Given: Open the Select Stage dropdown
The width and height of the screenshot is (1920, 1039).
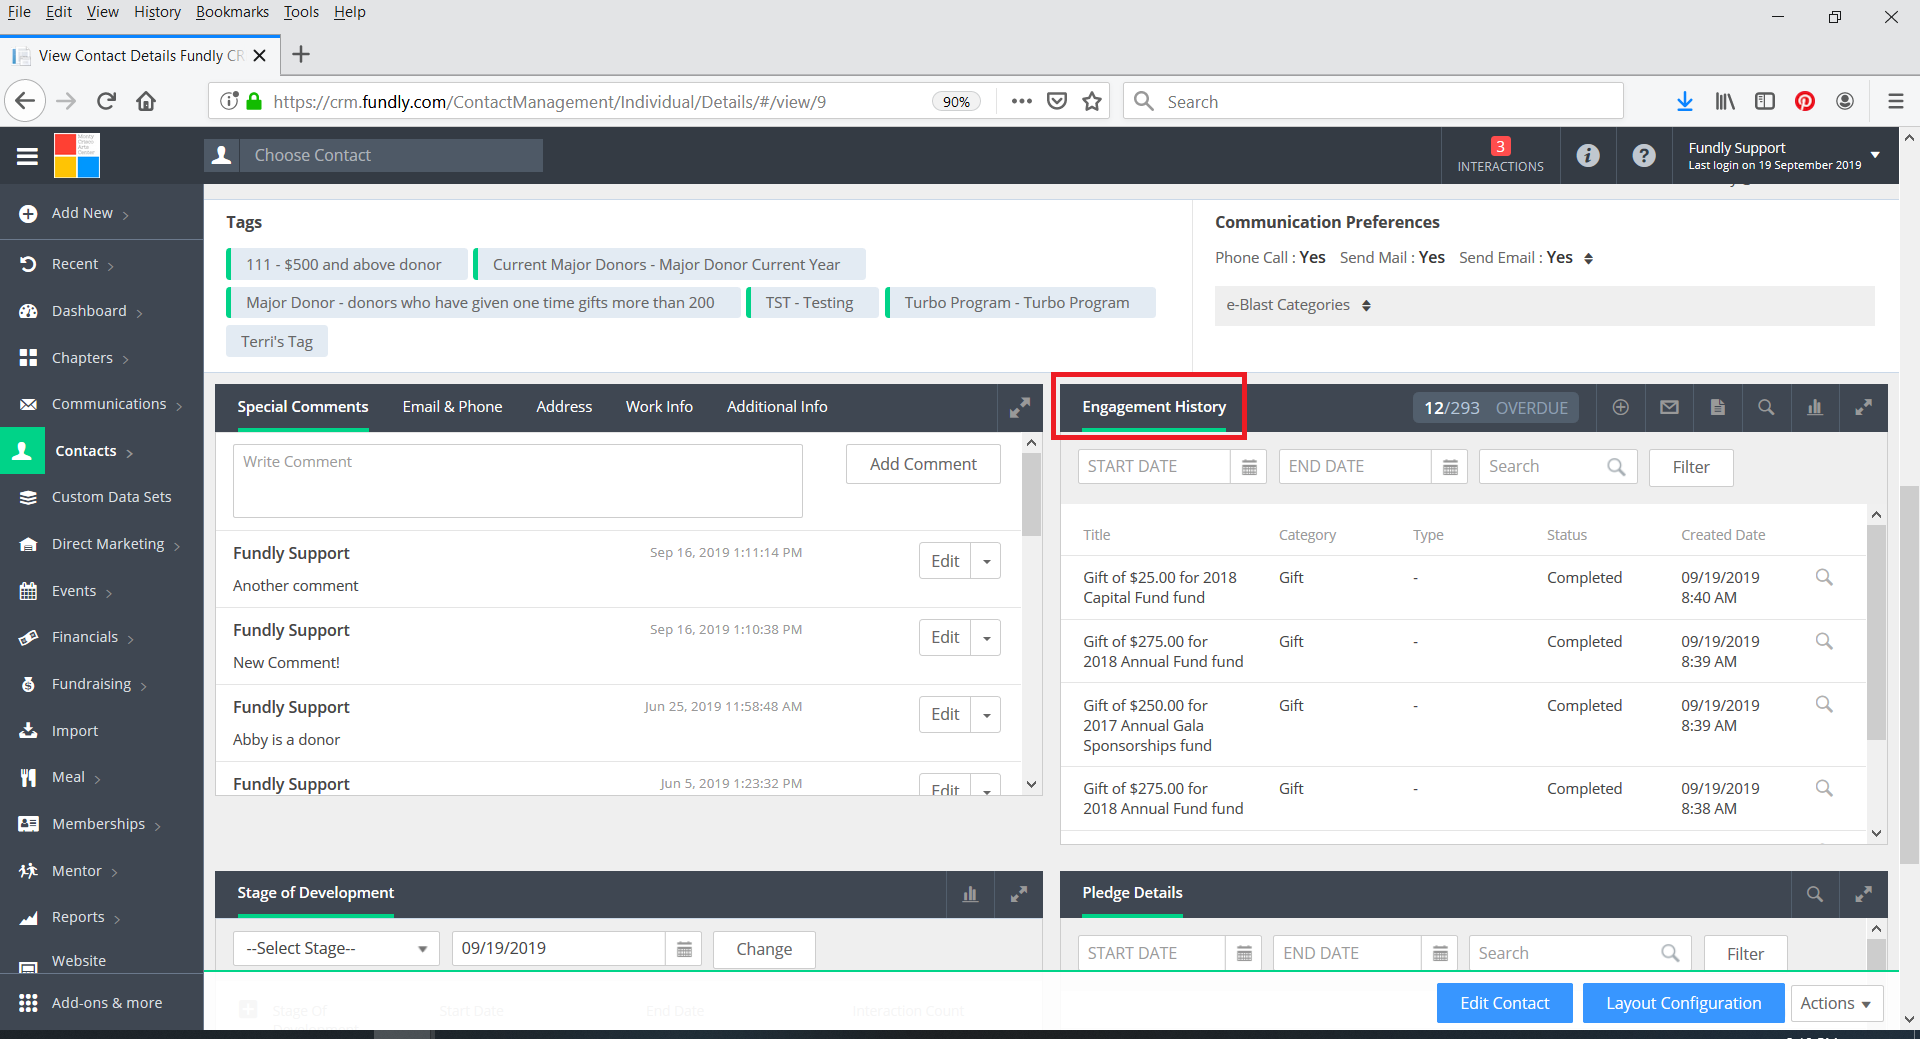Looking at the screenshot, I should [335, 949].
